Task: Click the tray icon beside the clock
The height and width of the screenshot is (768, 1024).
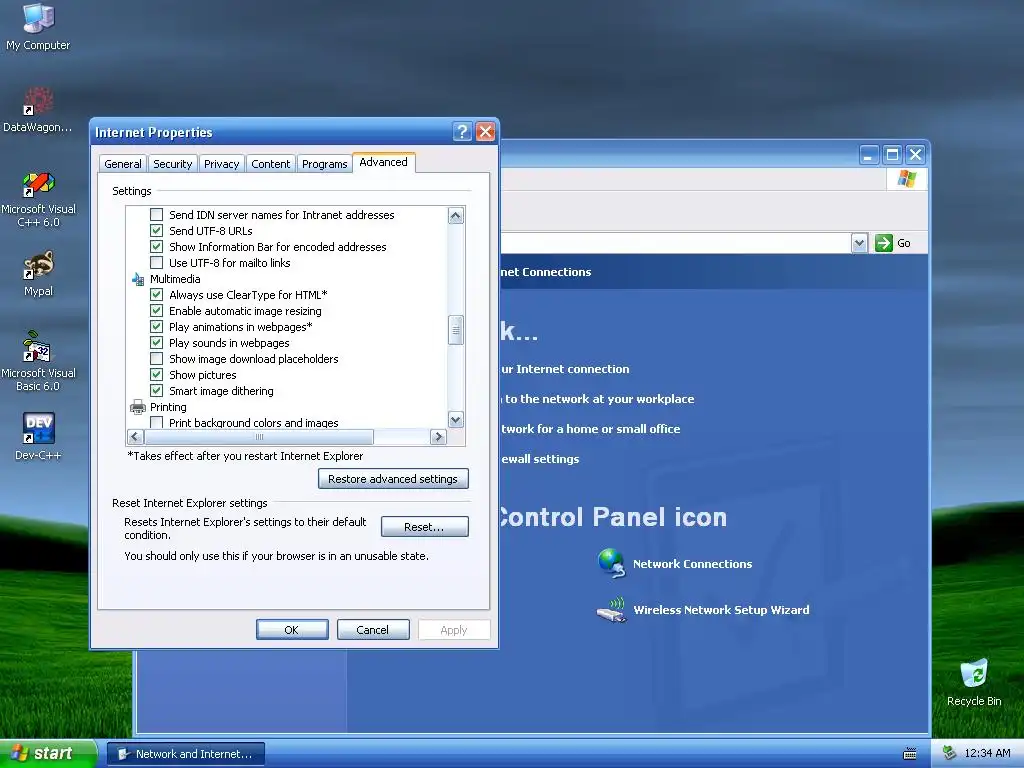Action: pyautogui.click(x=950, y=753)
